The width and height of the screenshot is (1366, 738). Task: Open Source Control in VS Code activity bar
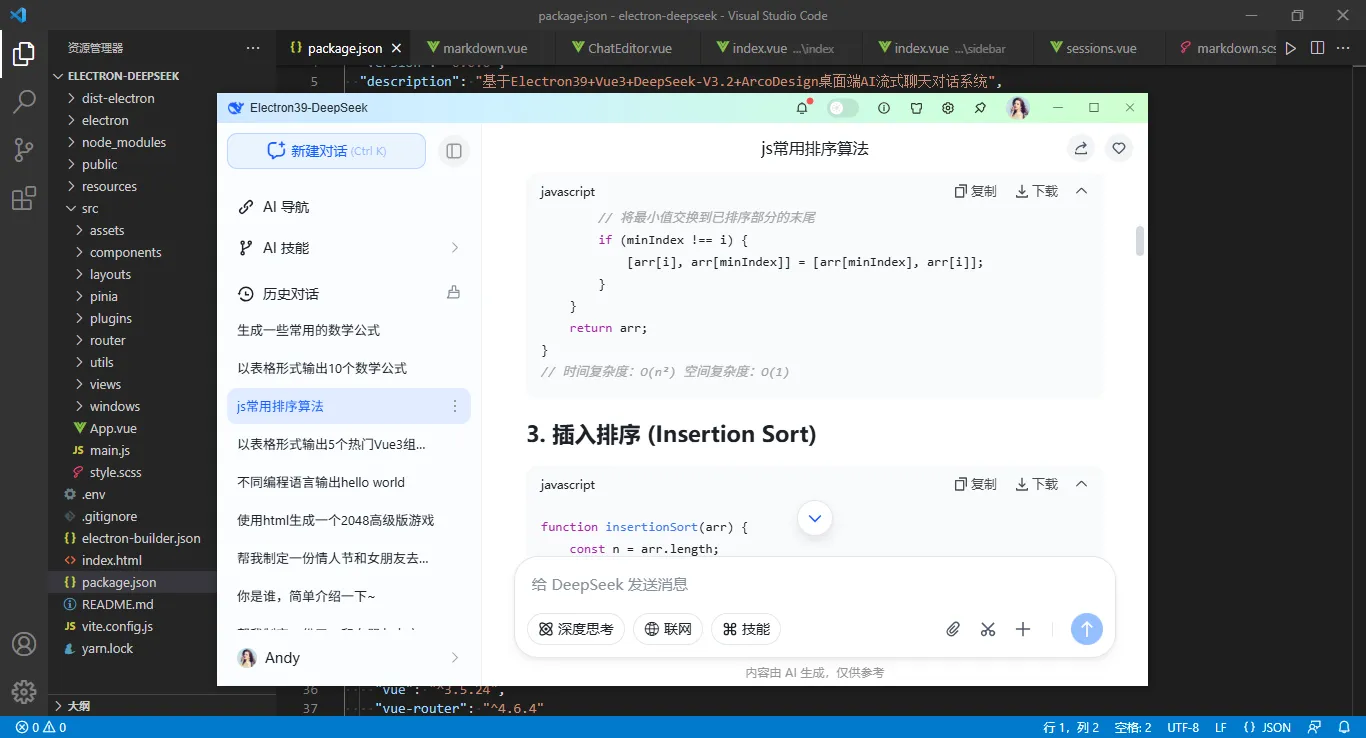pyautogui.click(x=24, y=149)
